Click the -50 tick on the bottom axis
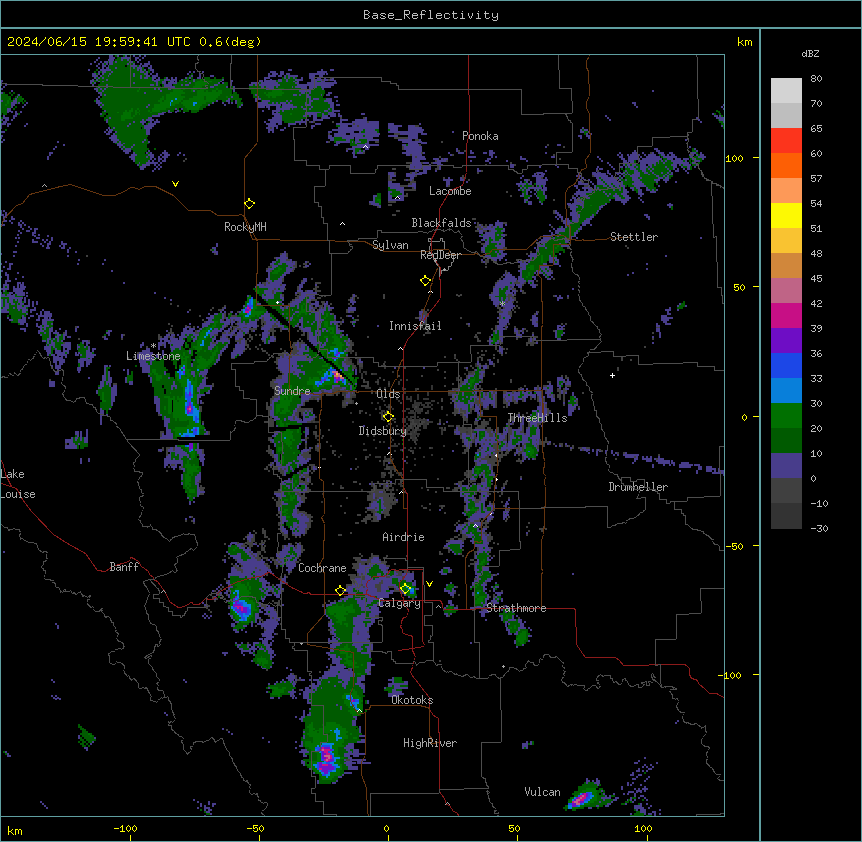The width and height of the screenshot is (862, 842). coord(255,829)
